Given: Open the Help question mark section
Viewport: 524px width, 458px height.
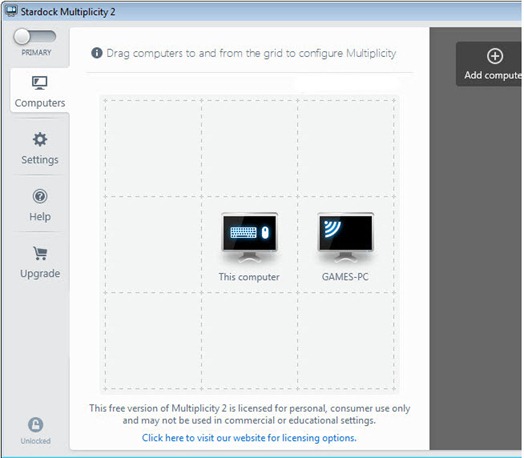Looking at the screenshot, I should pyautogui.click(x=40, y=205).
